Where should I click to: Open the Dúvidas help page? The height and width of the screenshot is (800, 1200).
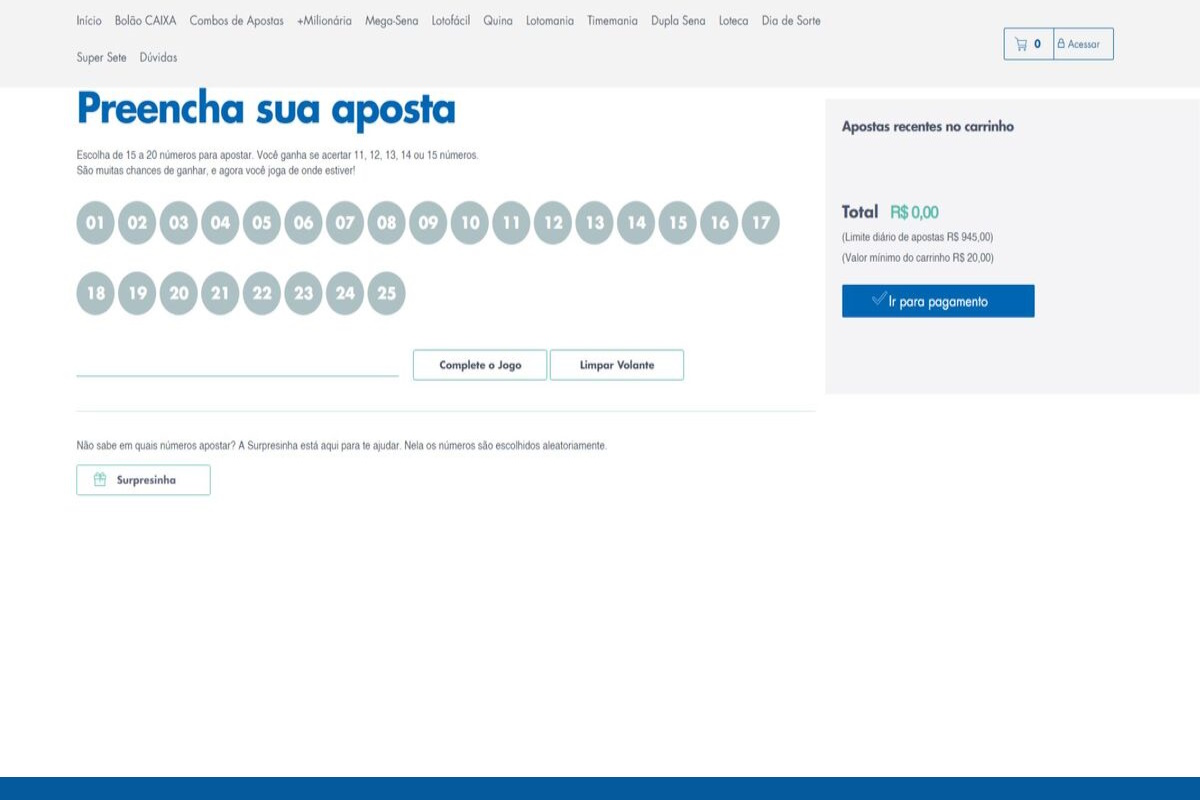[x=159, y=58]
